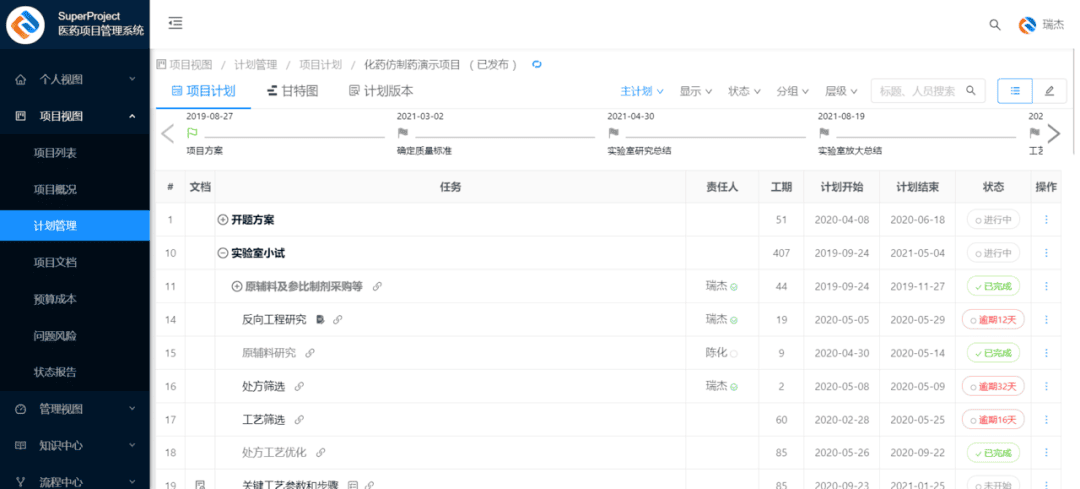Click the link icon beside 处方筛选

(x=299, y=386)
